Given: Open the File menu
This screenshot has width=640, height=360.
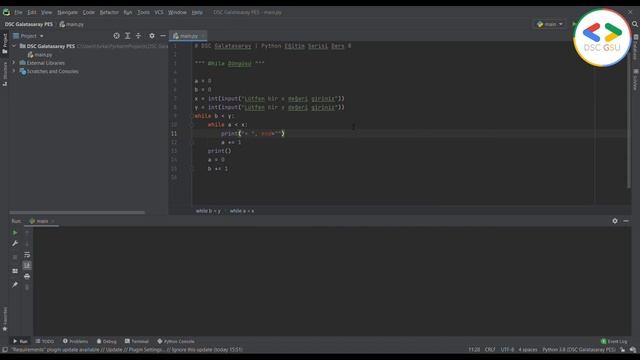Looking at the screenshot, I should 18,12.
